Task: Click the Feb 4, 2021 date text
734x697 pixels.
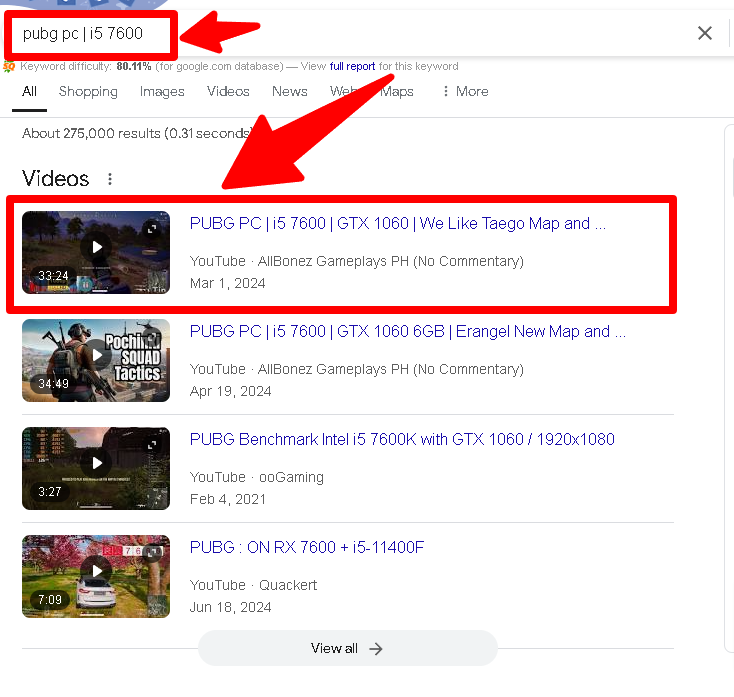Action: pyautogui.click(x=228, y=499)
